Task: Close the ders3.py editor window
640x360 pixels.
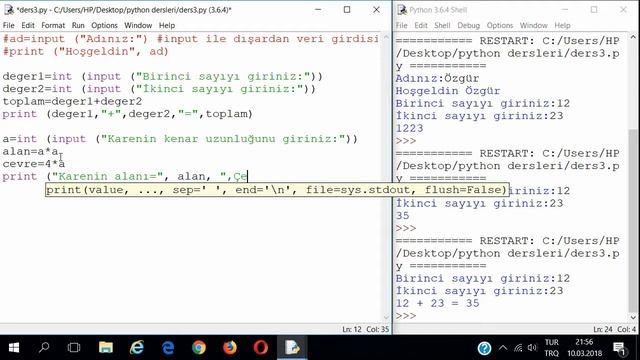Action: pyautogui.click(x=376, y=9)
